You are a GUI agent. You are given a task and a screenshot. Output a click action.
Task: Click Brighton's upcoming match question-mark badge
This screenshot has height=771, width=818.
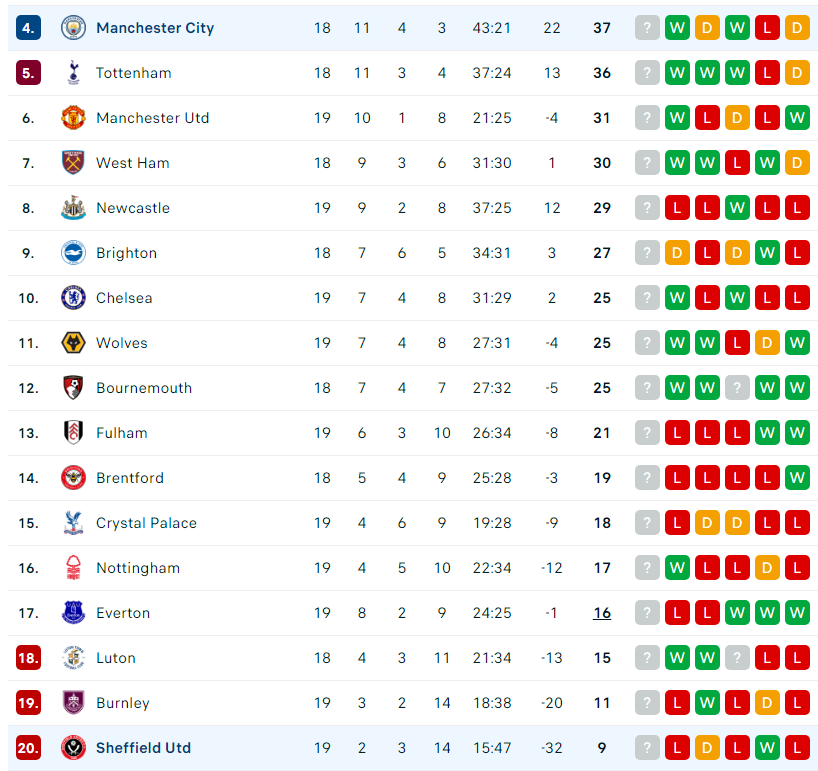tap(647, 253)
